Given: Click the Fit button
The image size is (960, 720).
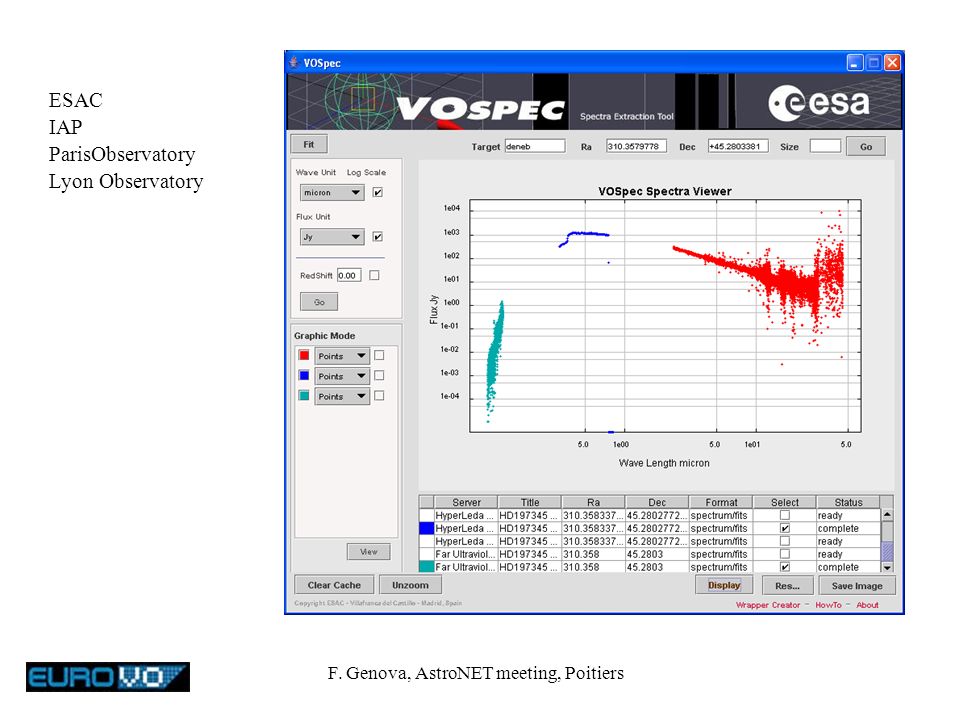Looking at the screenshot, I should pos(309,144).
